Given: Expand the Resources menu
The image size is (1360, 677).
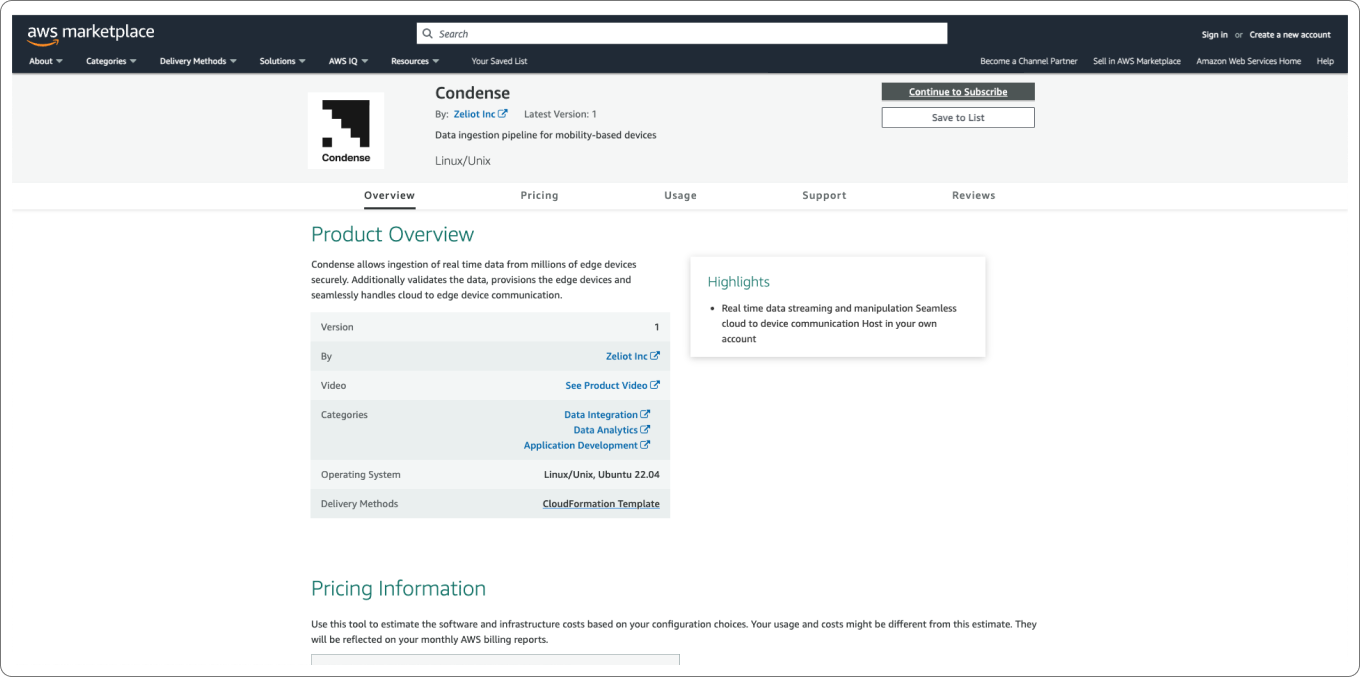Looking at the screenshot, I should pos(415,61).
